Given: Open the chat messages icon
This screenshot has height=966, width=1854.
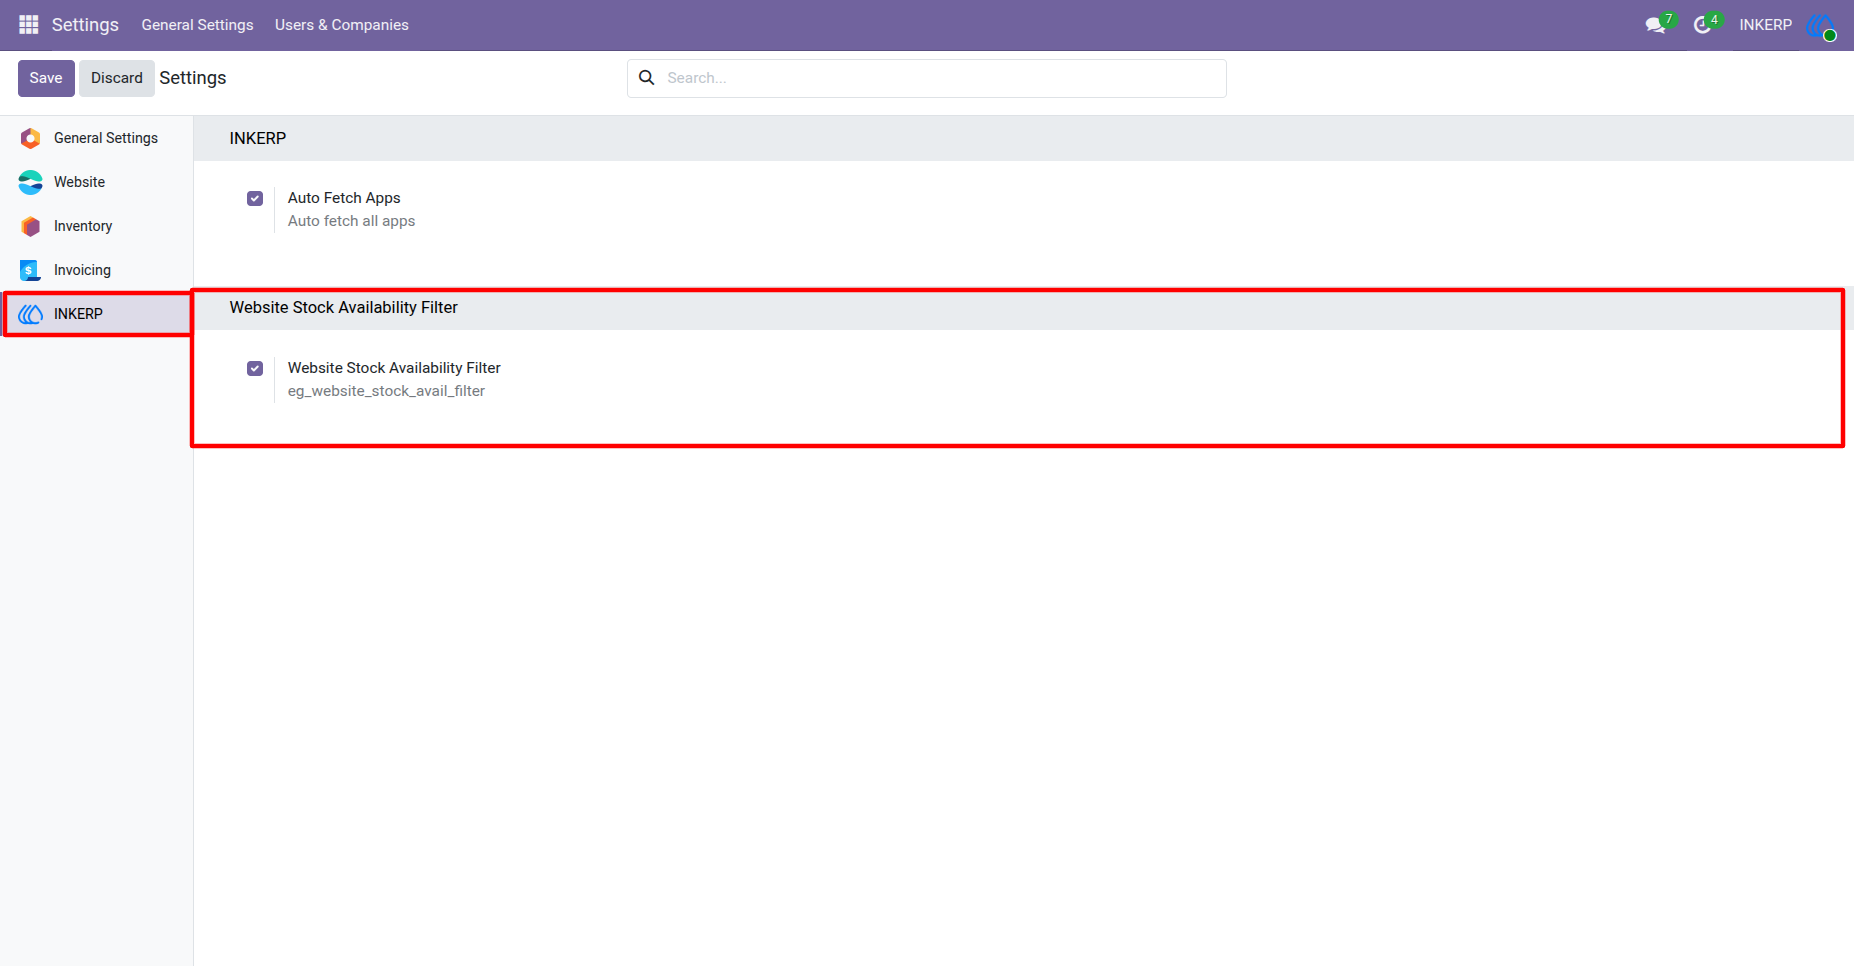Looking at the screenshot, I should tap(1655, 25).
